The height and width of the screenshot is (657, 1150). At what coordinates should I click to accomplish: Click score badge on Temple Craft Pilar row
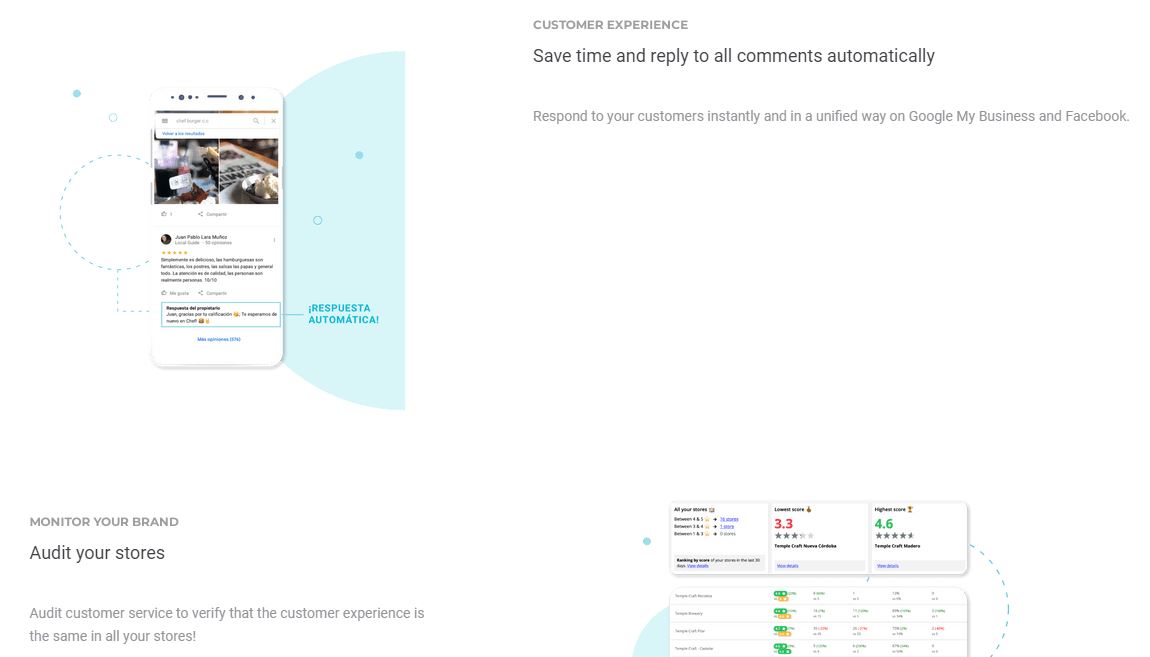tap(780, 628)
